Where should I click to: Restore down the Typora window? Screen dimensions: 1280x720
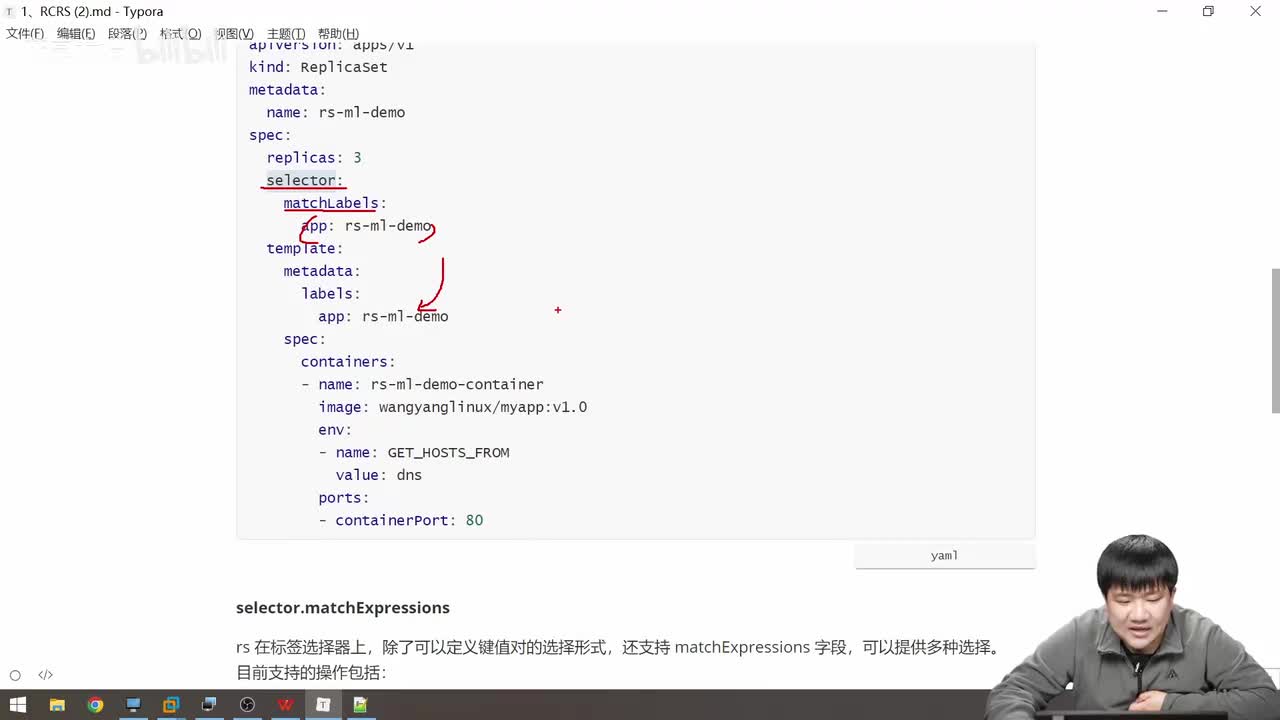[x=1208, y=11]
